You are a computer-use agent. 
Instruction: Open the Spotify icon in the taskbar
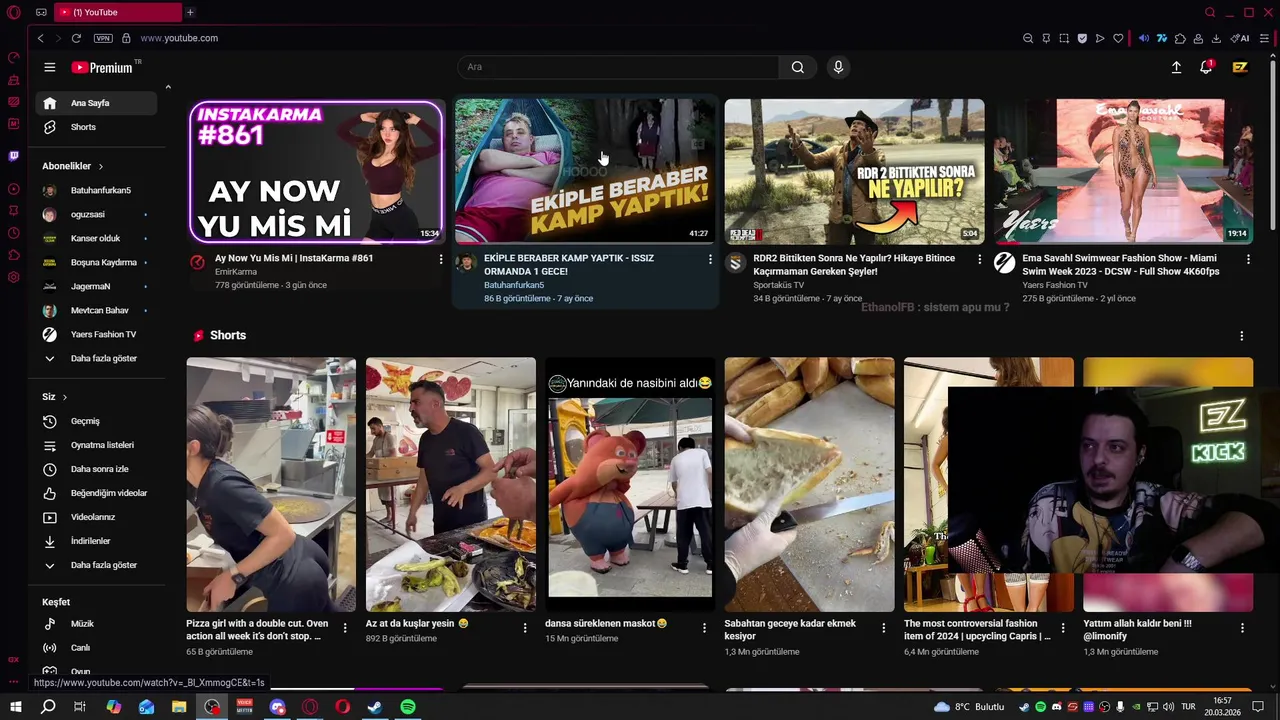pyautogui.click(x=408, y=707)
